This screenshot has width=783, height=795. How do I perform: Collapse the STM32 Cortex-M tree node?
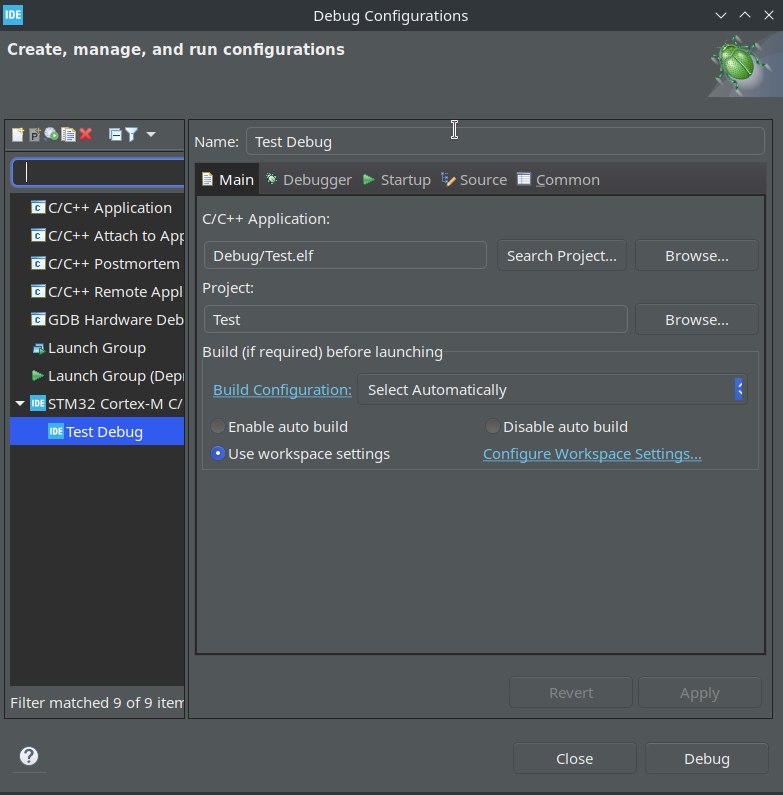pyautogui.click(x=20, y=404)
